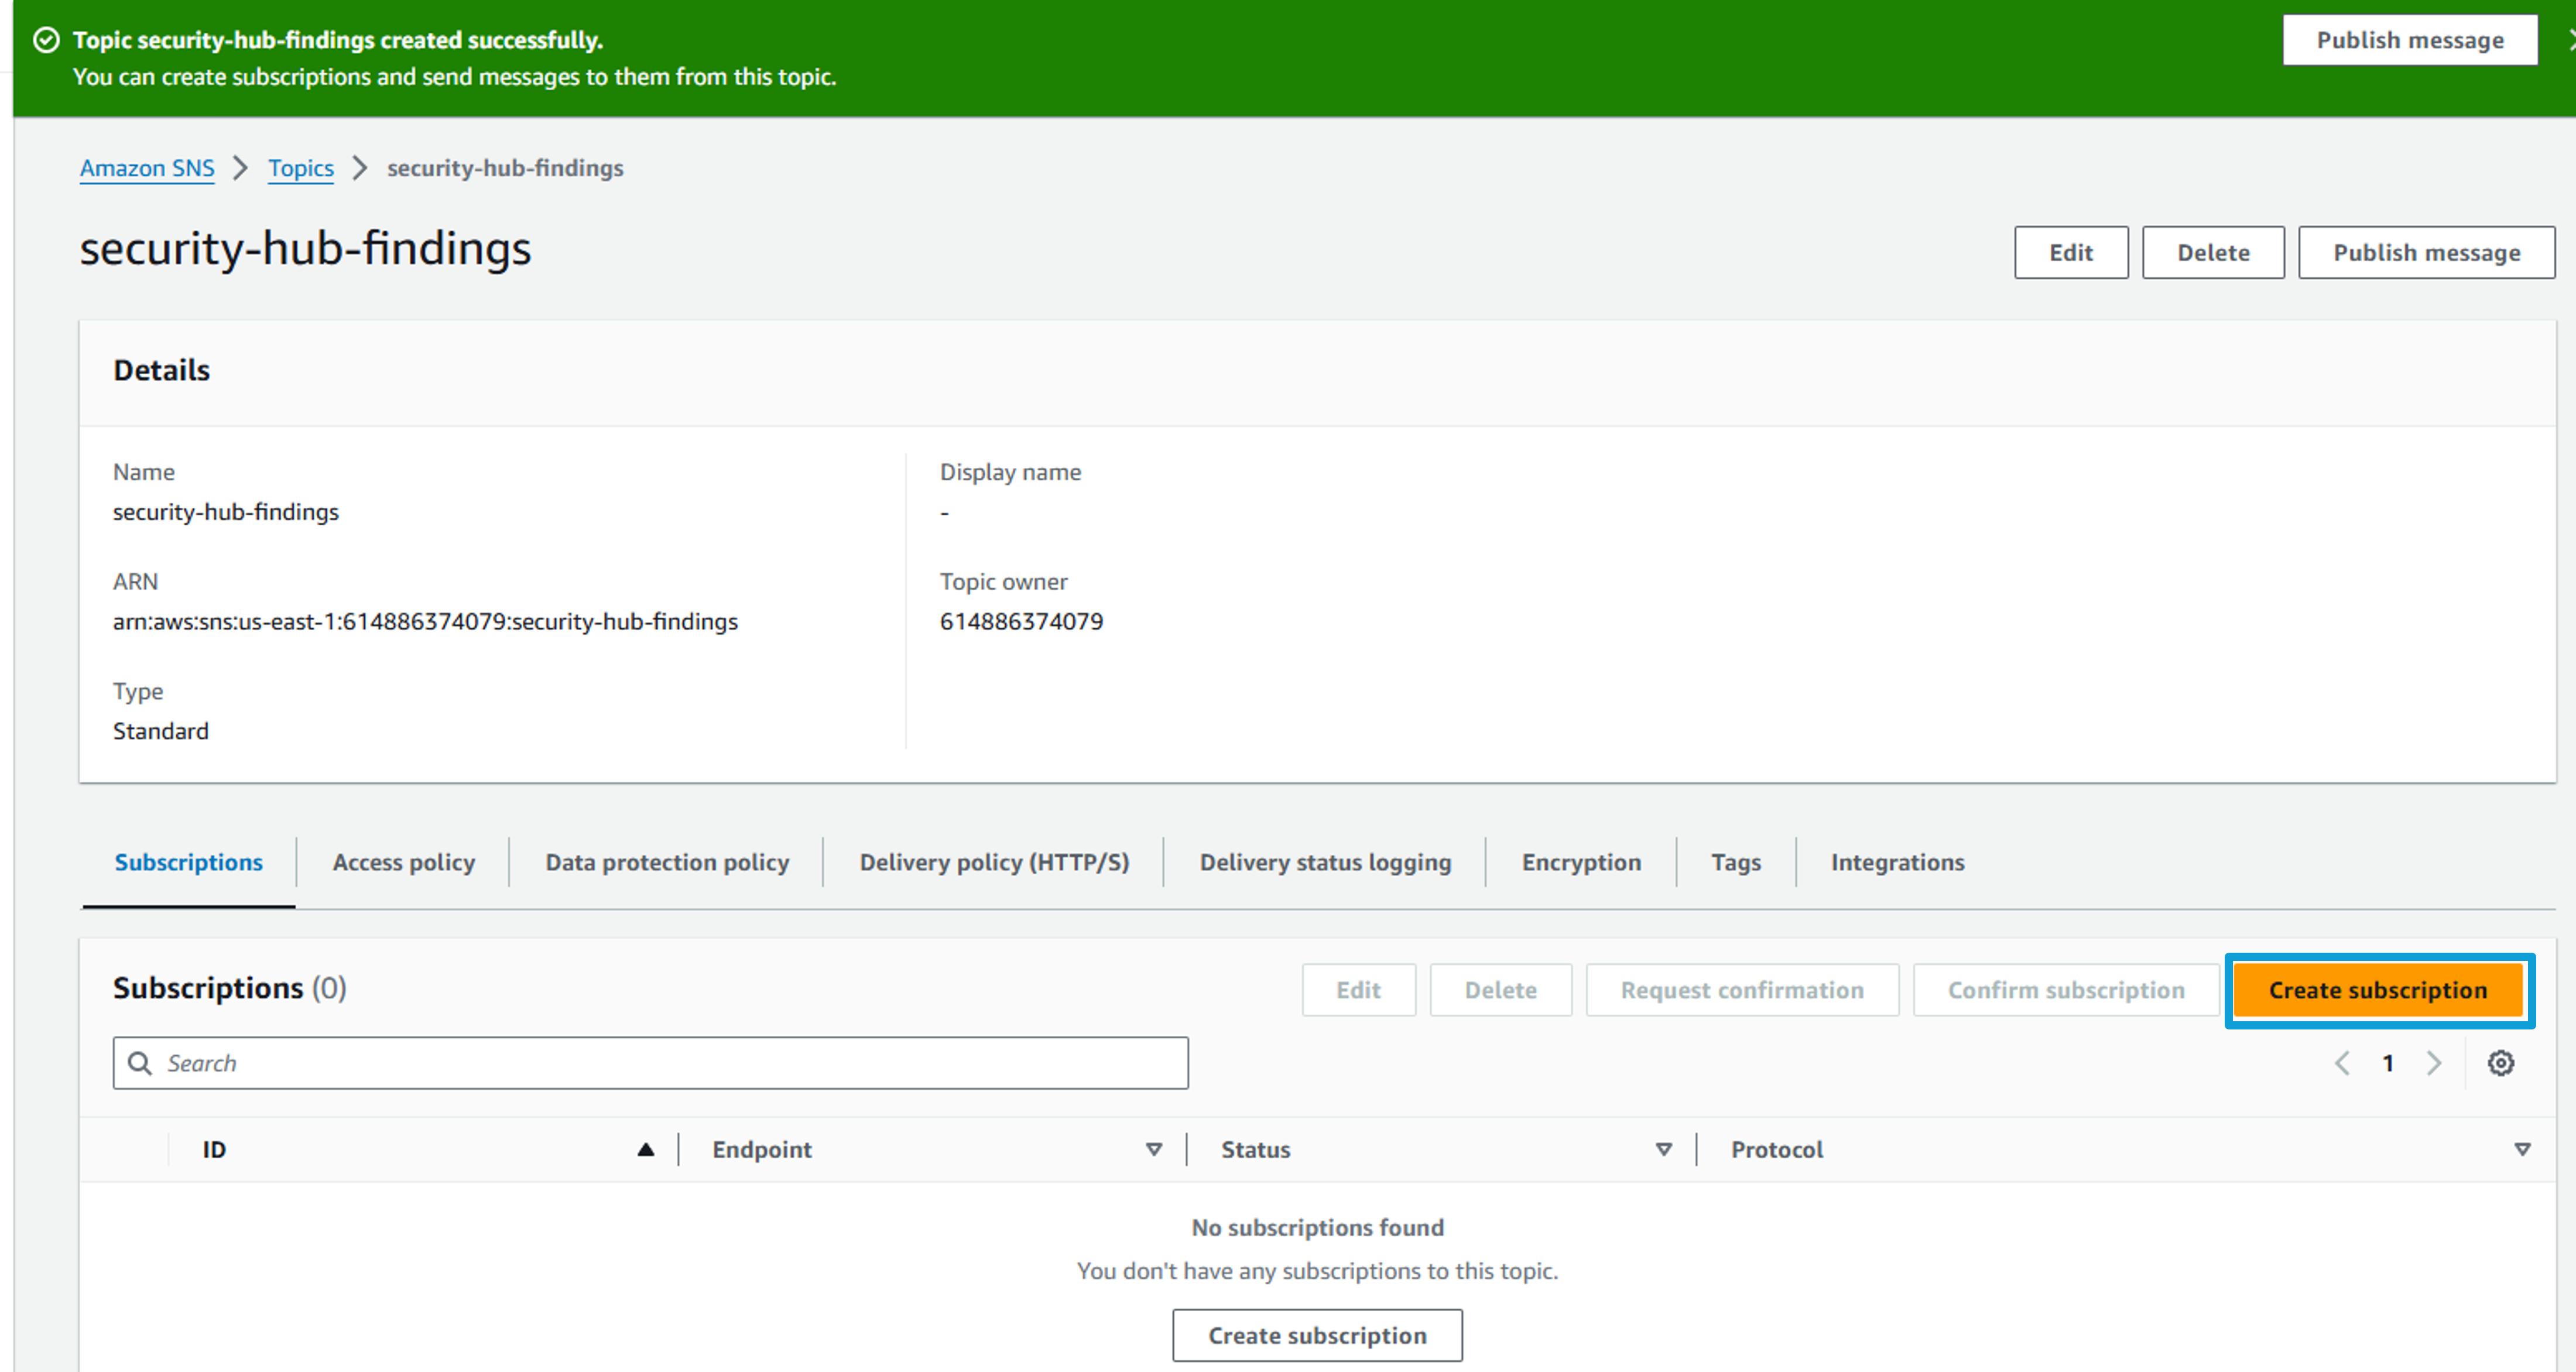The image size is (2576, 1372).
Task: Sort by ID ascending arrow
Action: [646, 1150]
